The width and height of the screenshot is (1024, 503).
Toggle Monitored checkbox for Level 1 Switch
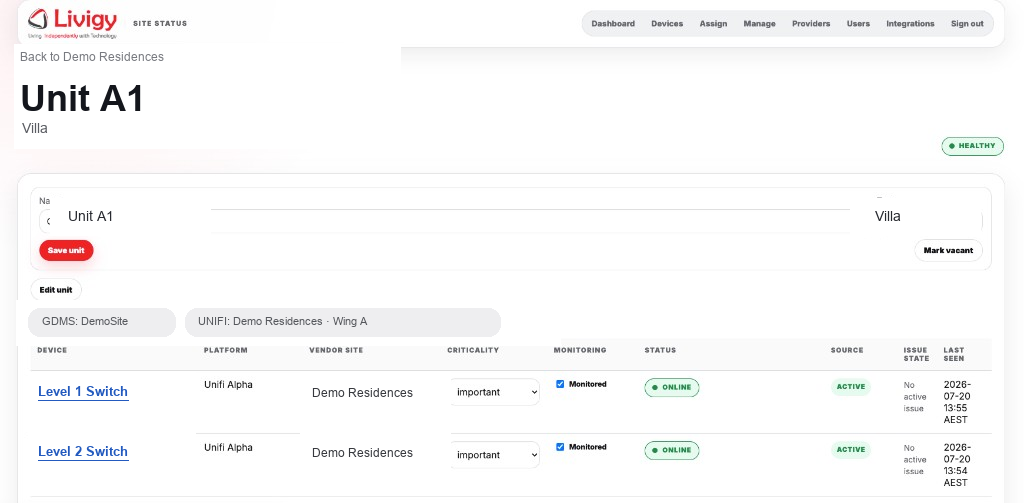560,384
